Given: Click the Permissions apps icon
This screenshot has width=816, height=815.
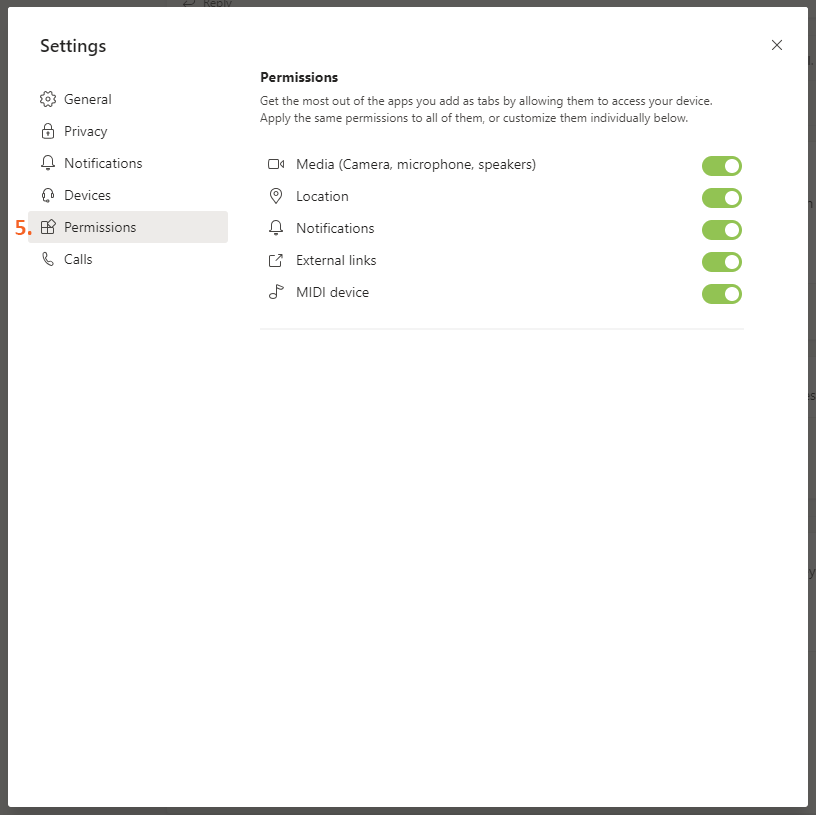Looking at the screenshot, I should pyautogui.click(x=48, y=227).
